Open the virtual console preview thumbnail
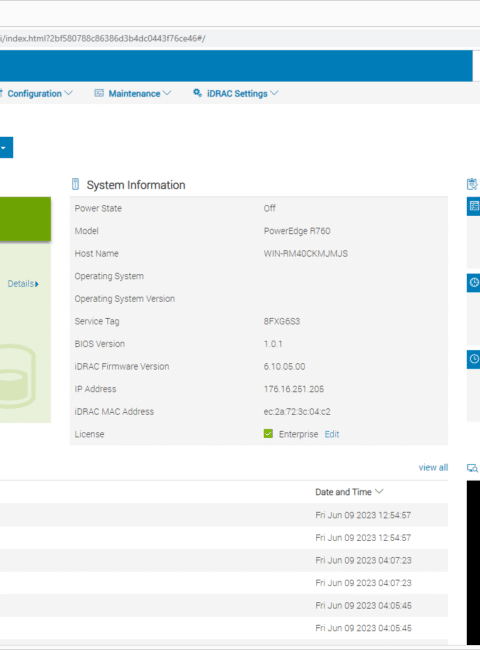Image resolution: width=480 pixels, height=650 pixels. pos(473,563)
